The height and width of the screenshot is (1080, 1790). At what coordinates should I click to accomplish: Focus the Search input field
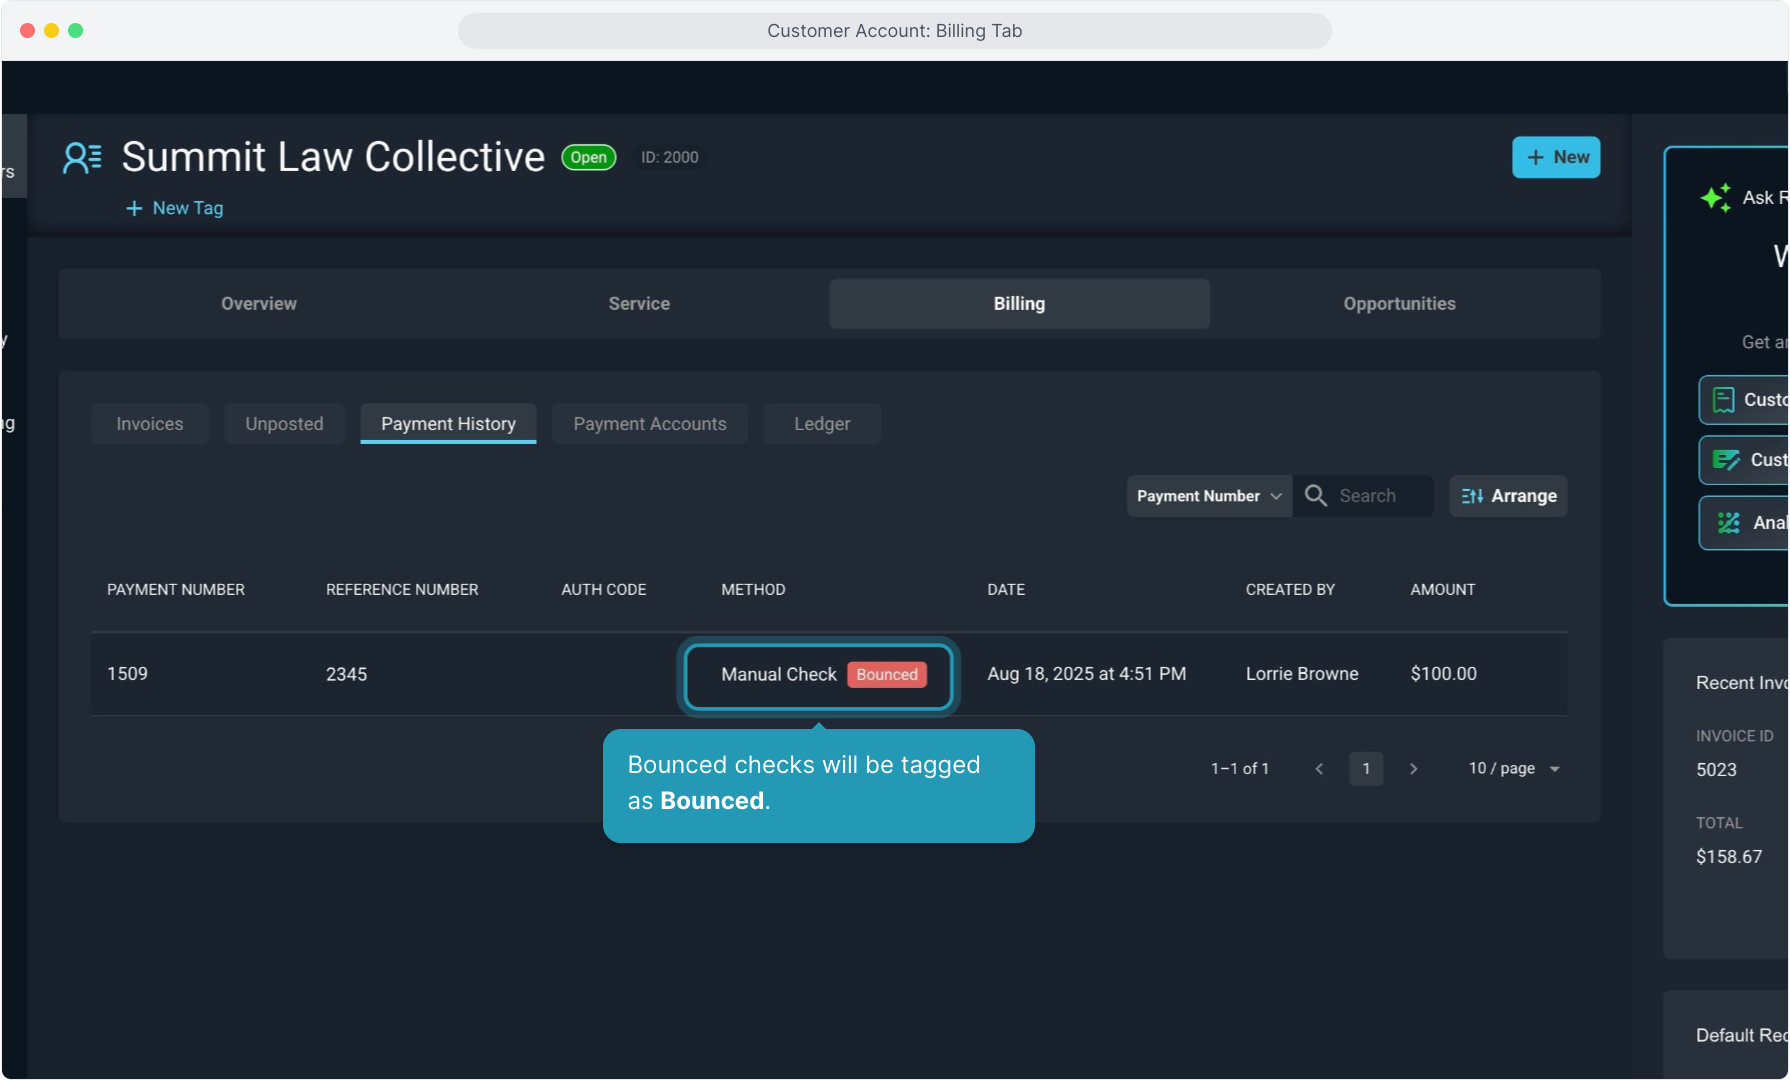pyautogui.click(x=1381, y=496)
